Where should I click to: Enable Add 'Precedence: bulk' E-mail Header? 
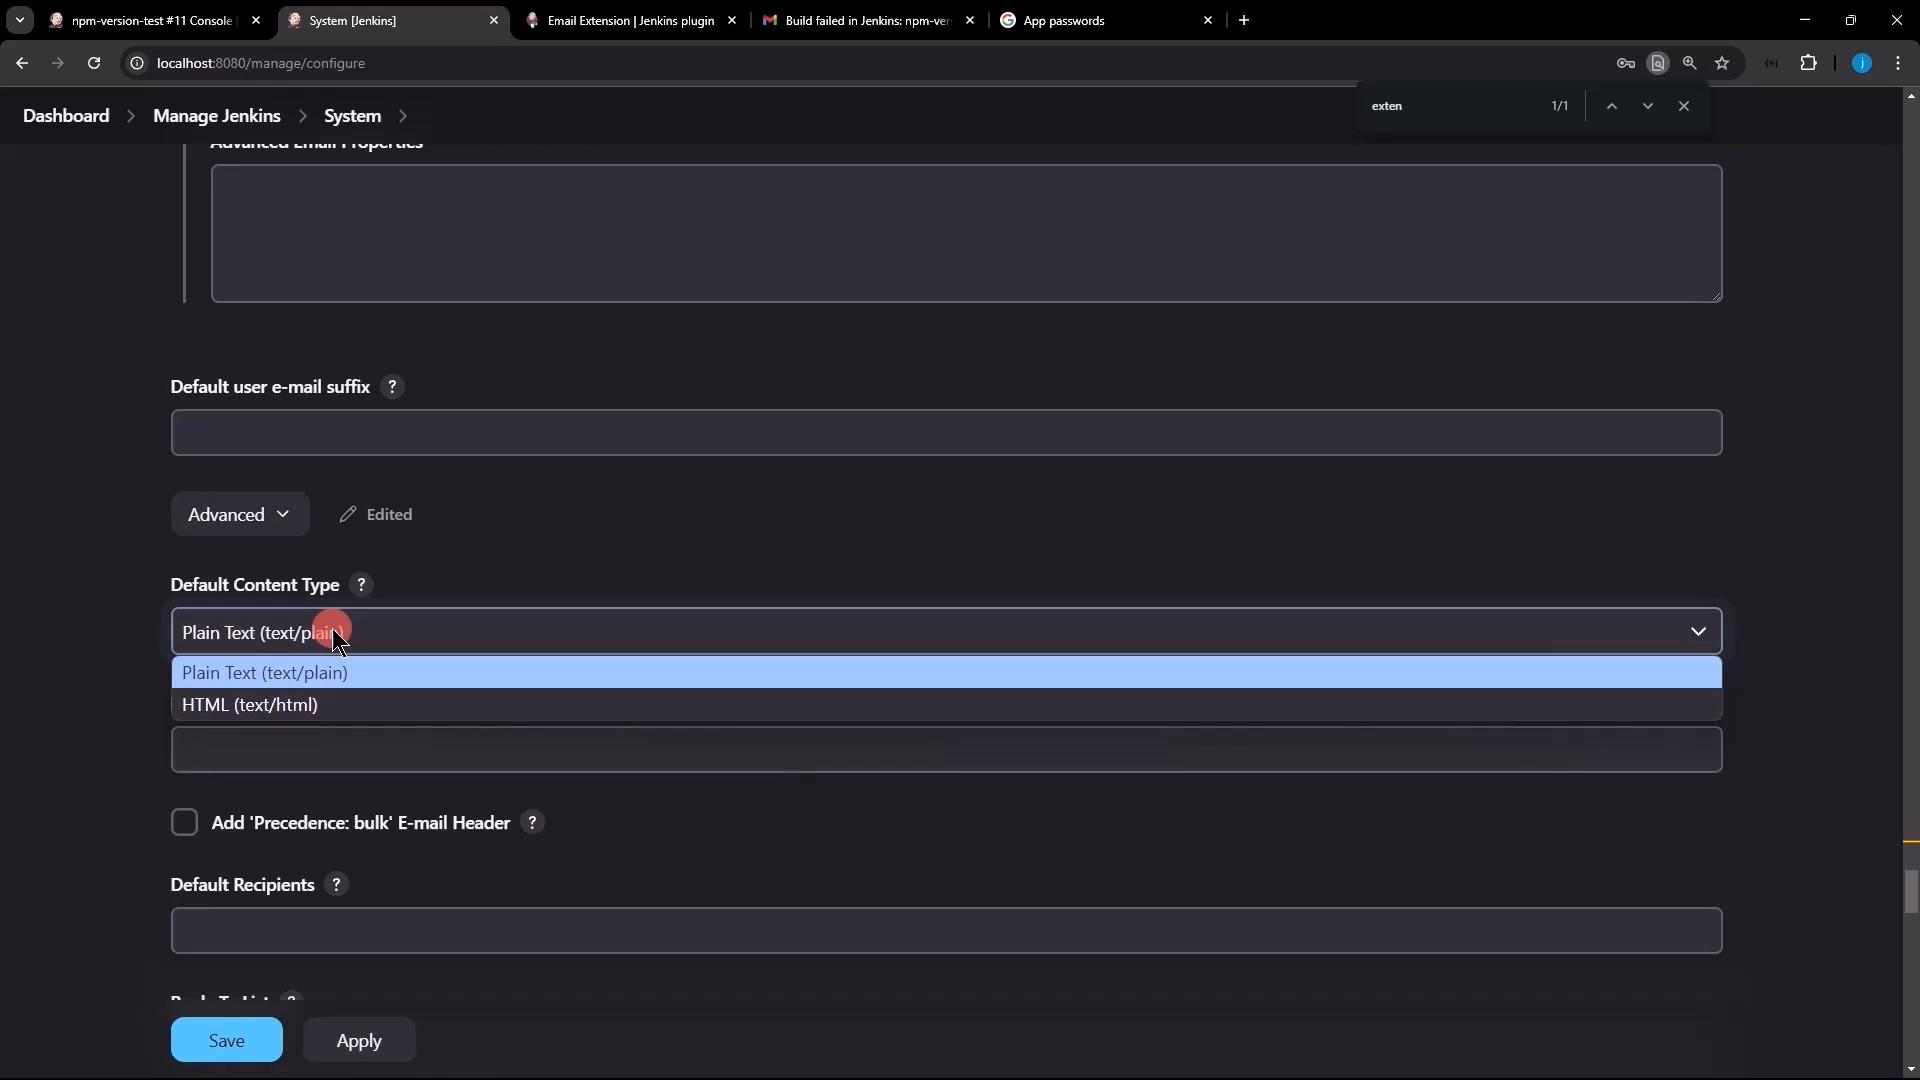(x=184, y=823)
